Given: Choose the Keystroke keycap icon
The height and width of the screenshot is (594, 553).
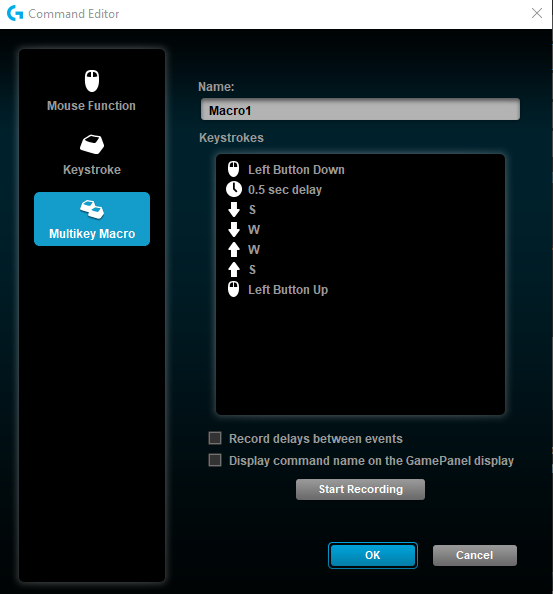Looking at the screenshot, I should tap(92, 144).
